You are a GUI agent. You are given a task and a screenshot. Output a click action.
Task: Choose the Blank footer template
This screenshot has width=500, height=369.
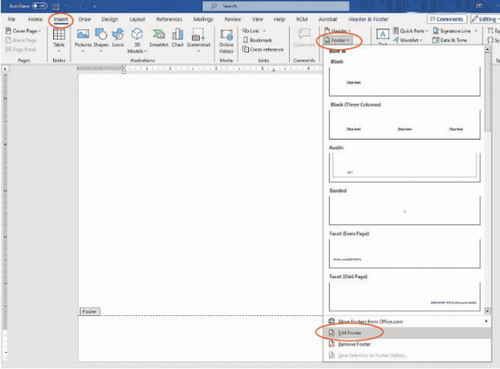(x=405, y=82)
